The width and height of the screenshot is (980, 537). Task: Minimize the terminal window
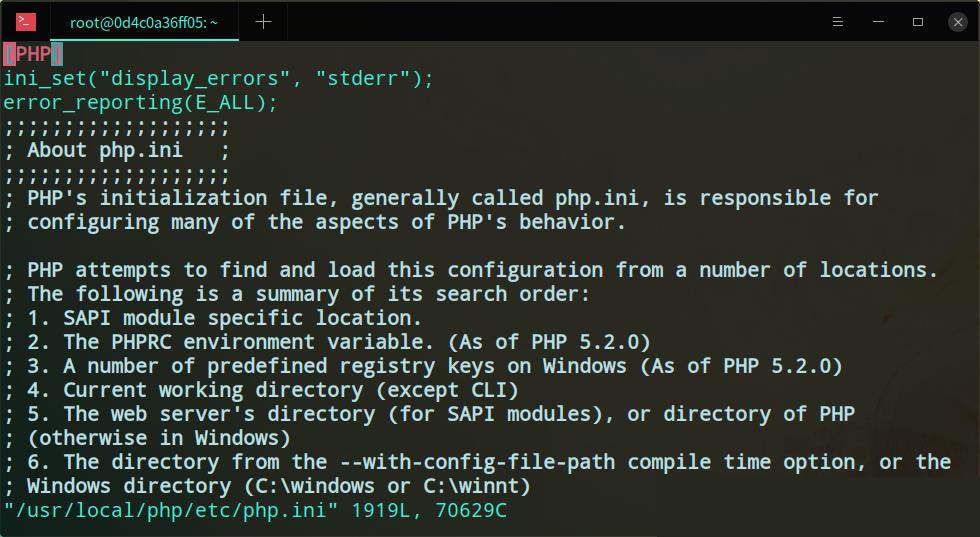click(879, 21)
